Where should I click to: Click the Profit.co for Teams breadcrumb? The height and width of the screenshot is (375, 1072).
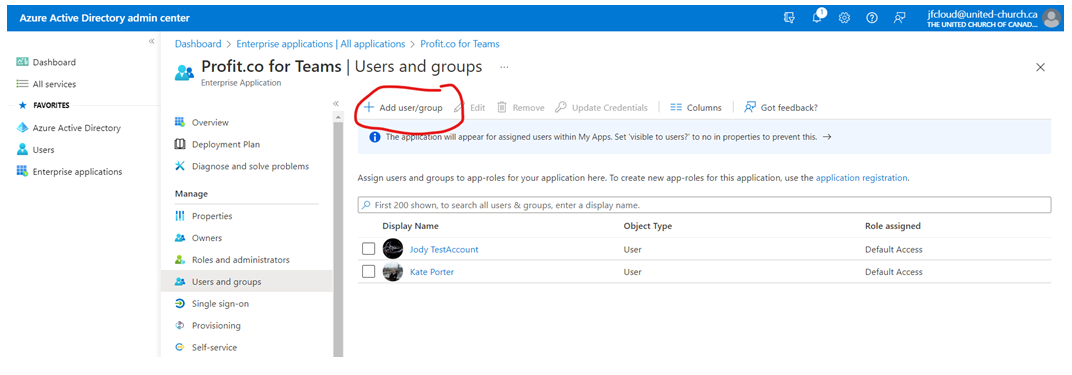(459, 44)
